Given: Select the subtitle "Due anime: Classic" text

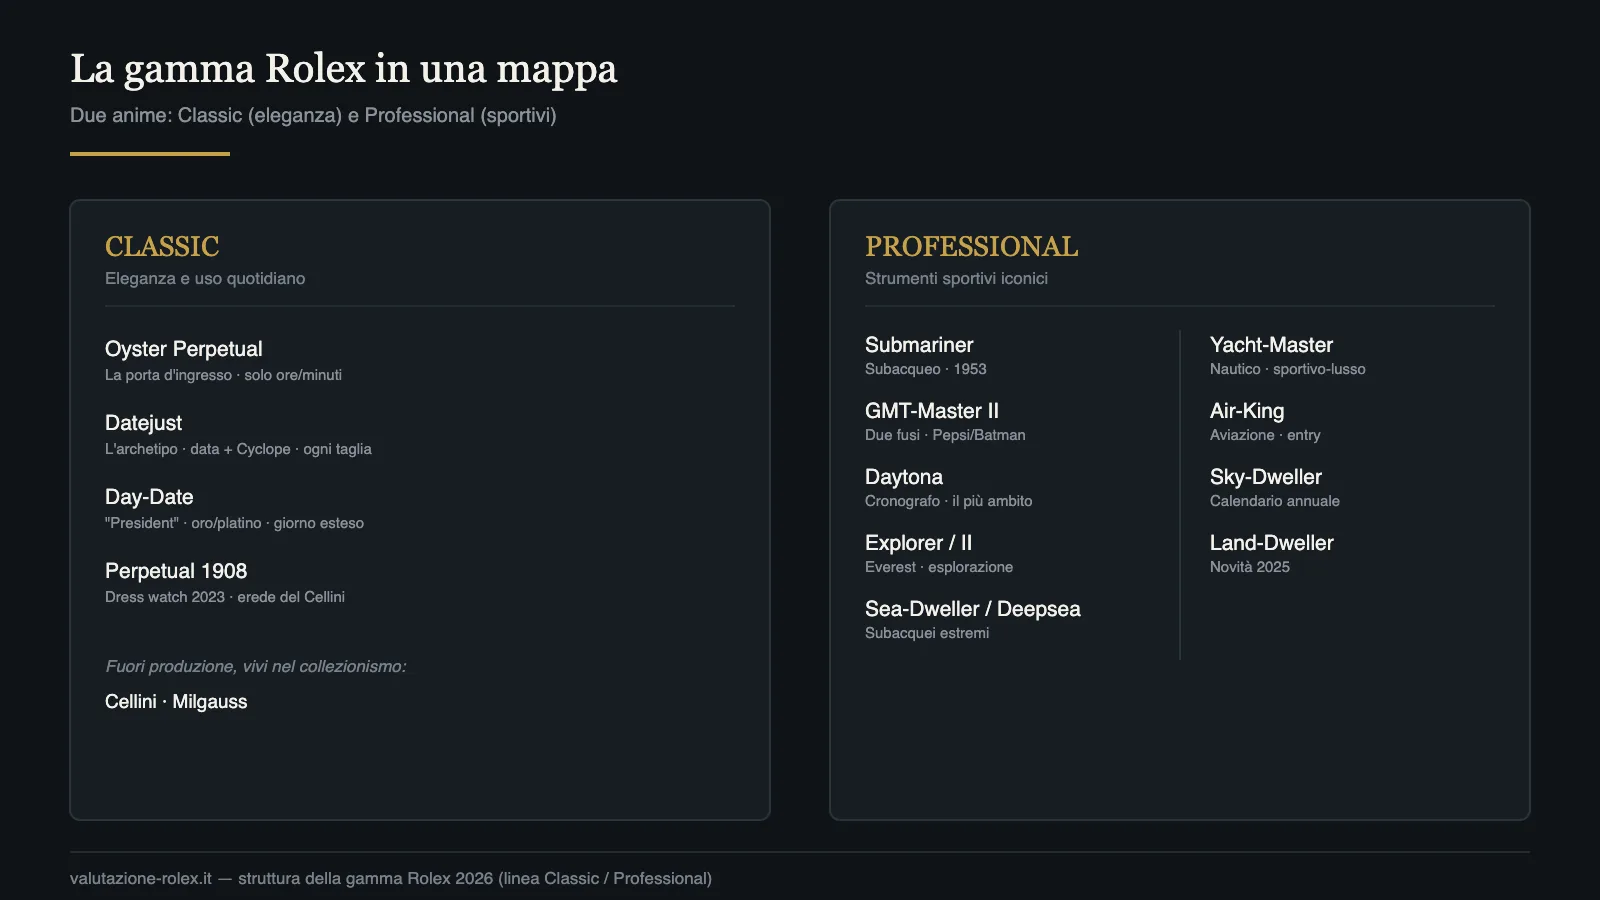Looking at the screenshot, I should pyautogui.click(x=156, y=115).
